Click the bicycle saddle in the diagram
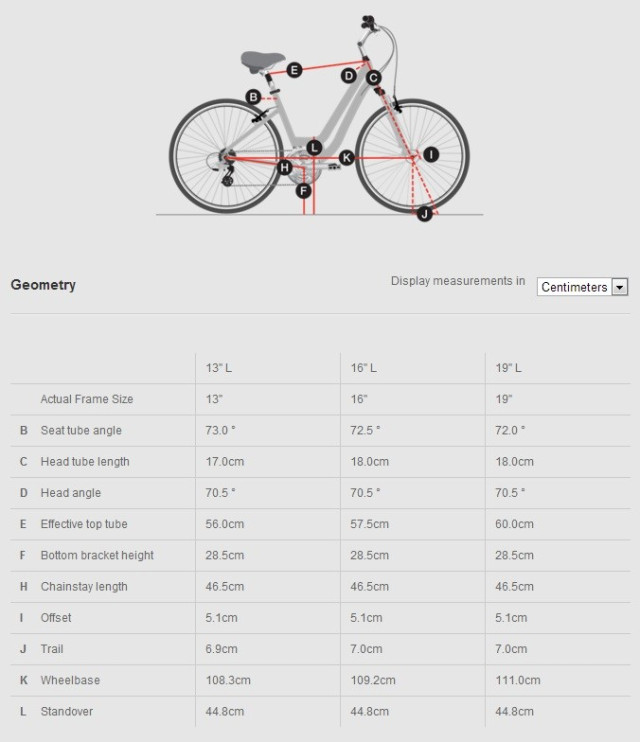This screenshot has width=640, height=742. [x=262, y=60]
